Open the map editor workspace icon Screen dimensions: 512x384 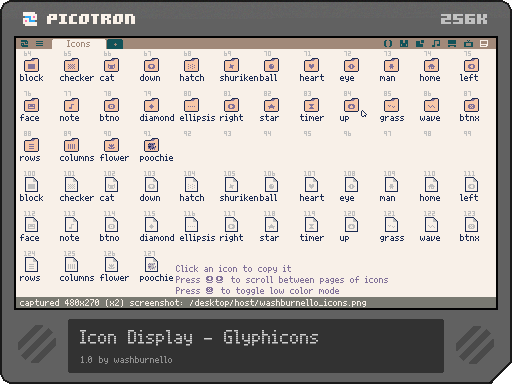click(420, 43)
